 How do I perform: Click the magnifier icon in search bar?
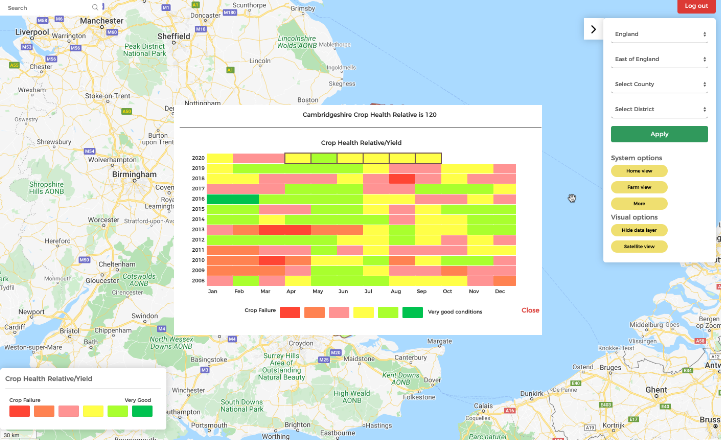95,7
